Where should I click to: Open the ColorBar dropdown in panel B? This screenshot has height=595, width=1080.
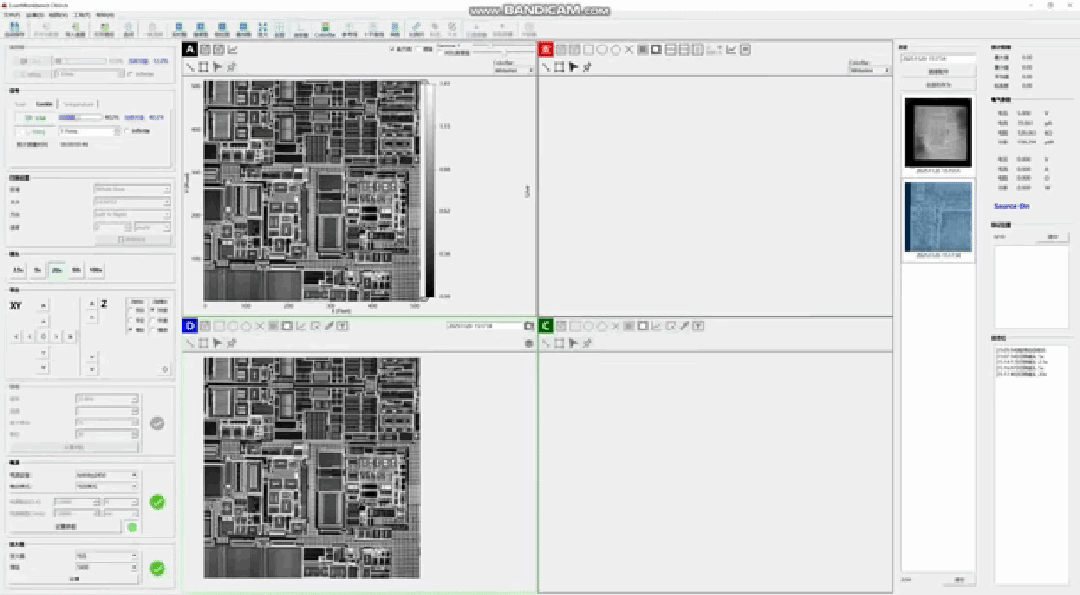pyautogui.click(x=869, y=71)
